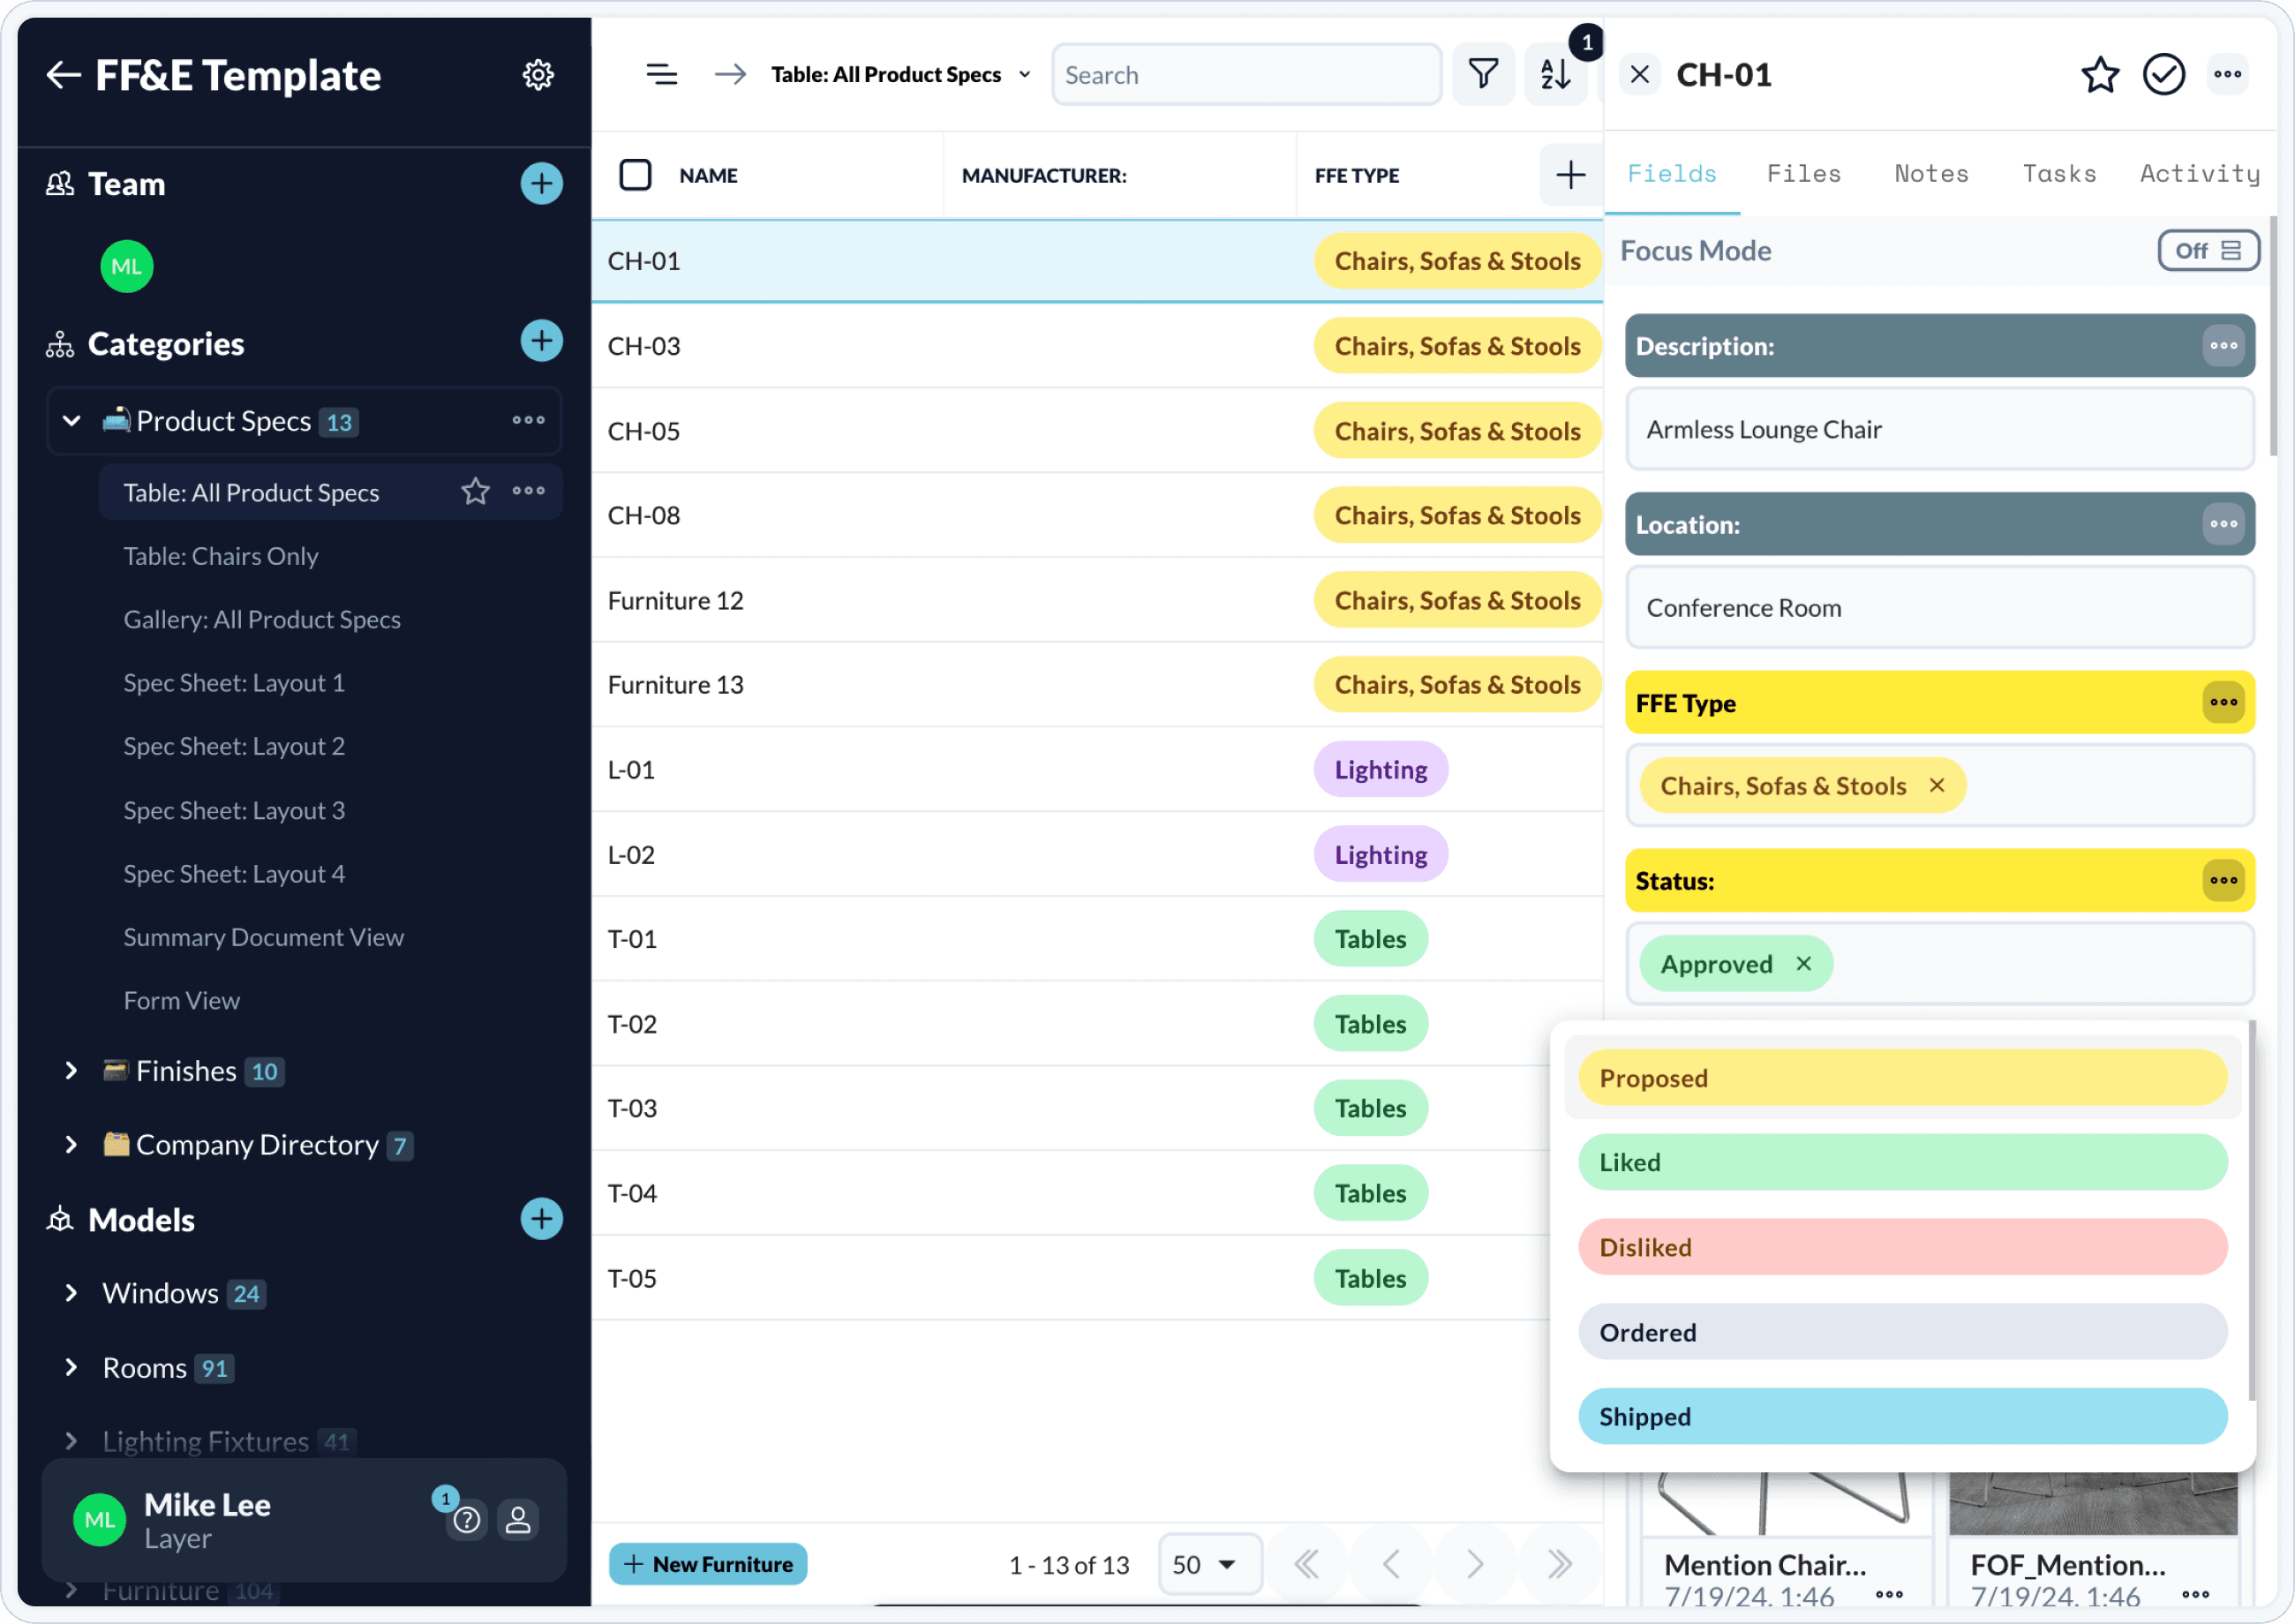Expand the Finishes category in sidebar
The width and height of the screenshot is (2295, 1624).
71,1069
